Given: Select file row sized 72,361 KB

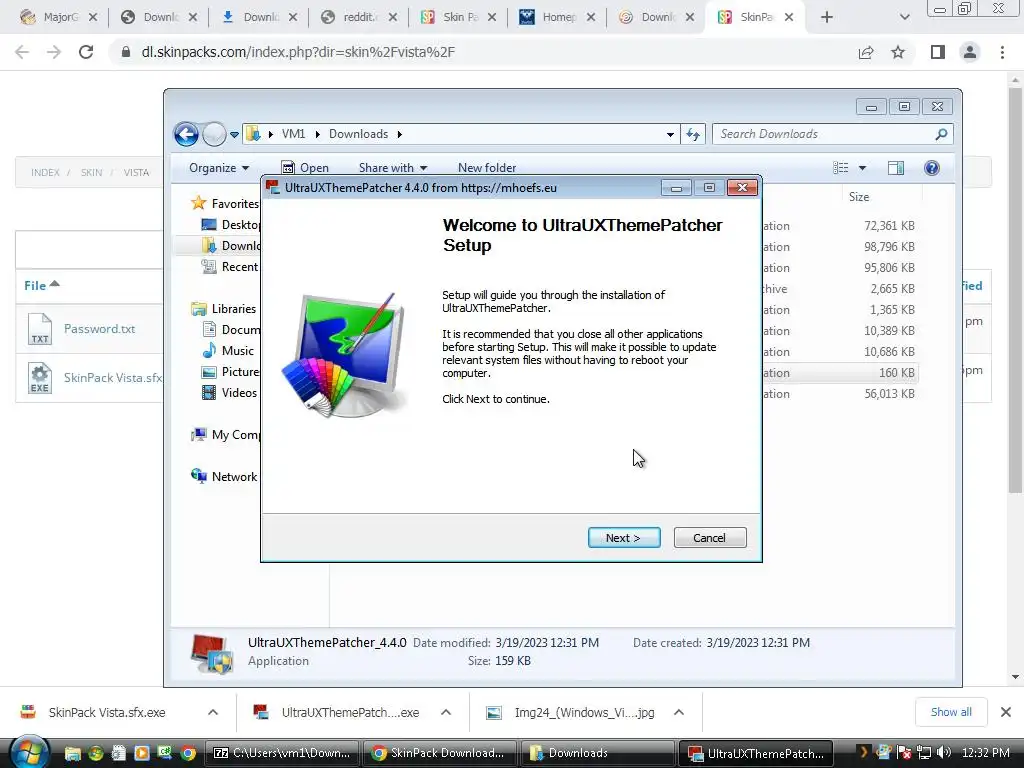Looking at the screenshot, I should click(x=840, y=226).
